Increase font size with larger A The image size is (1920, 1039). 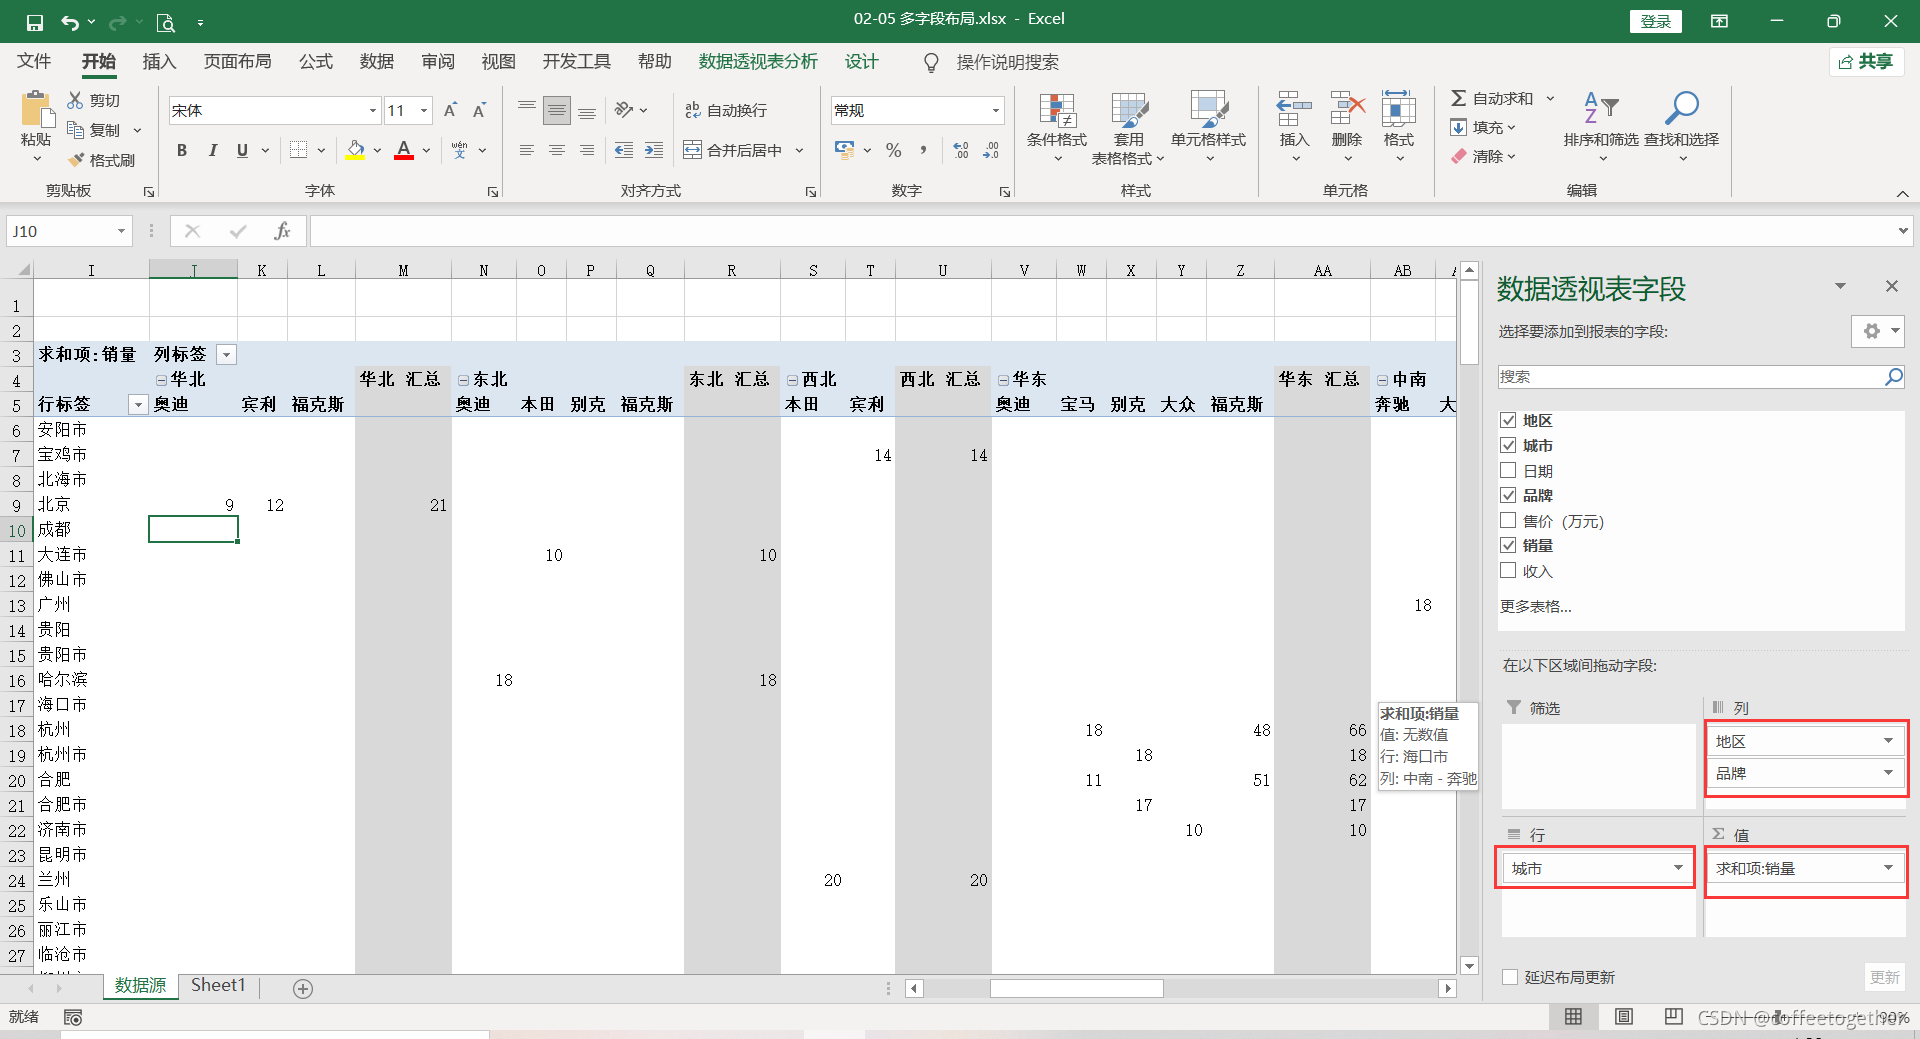[x=450, y=110]
